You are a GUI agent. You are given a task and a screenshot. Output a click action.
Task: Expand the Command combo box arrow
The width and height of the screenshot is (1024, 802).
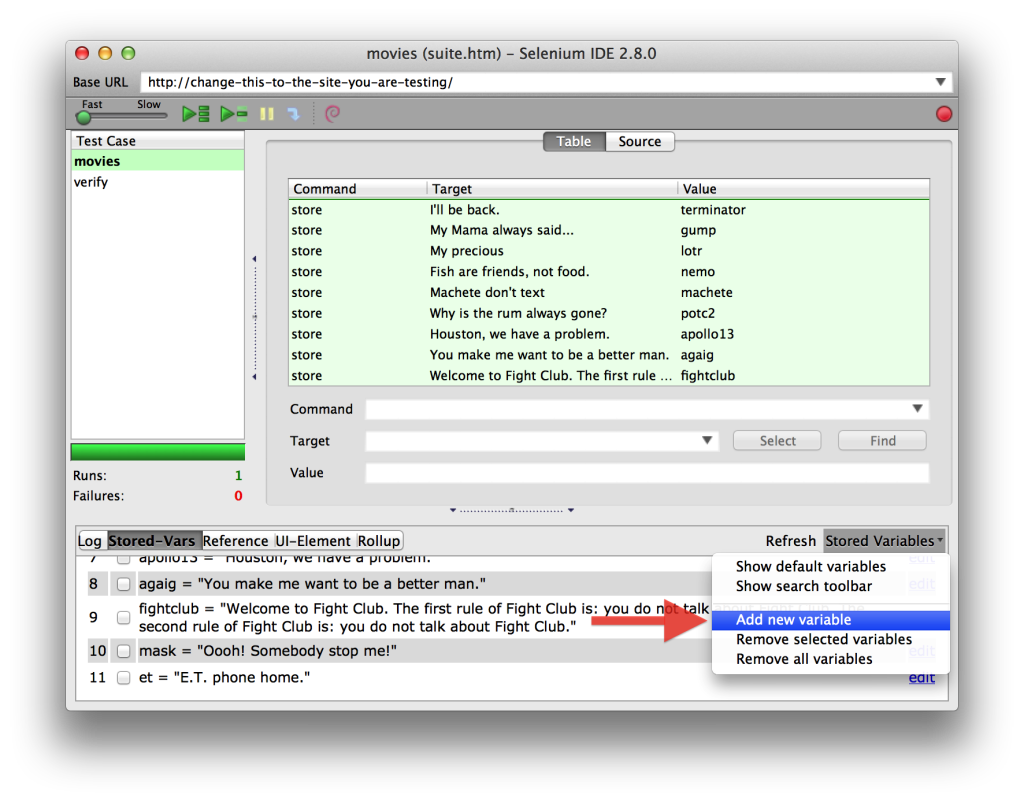(918, 409)
